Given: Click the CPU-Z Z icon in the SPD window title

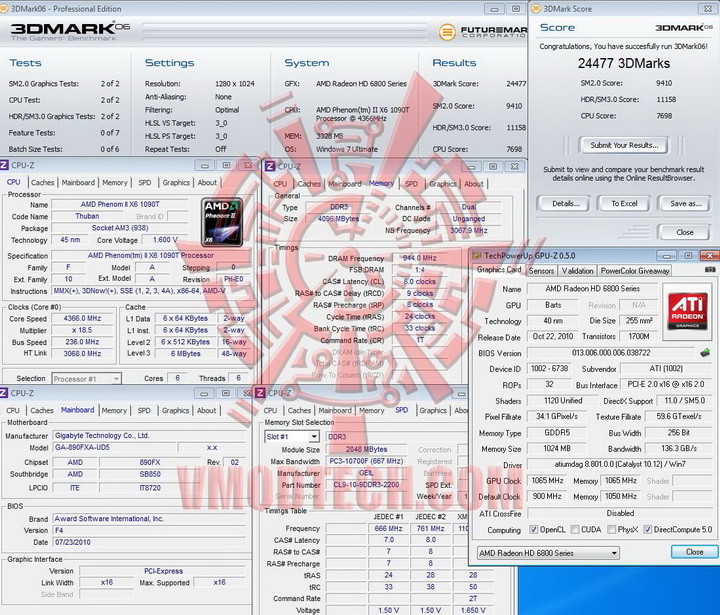Looking at the screenshot, I should 260,393.
